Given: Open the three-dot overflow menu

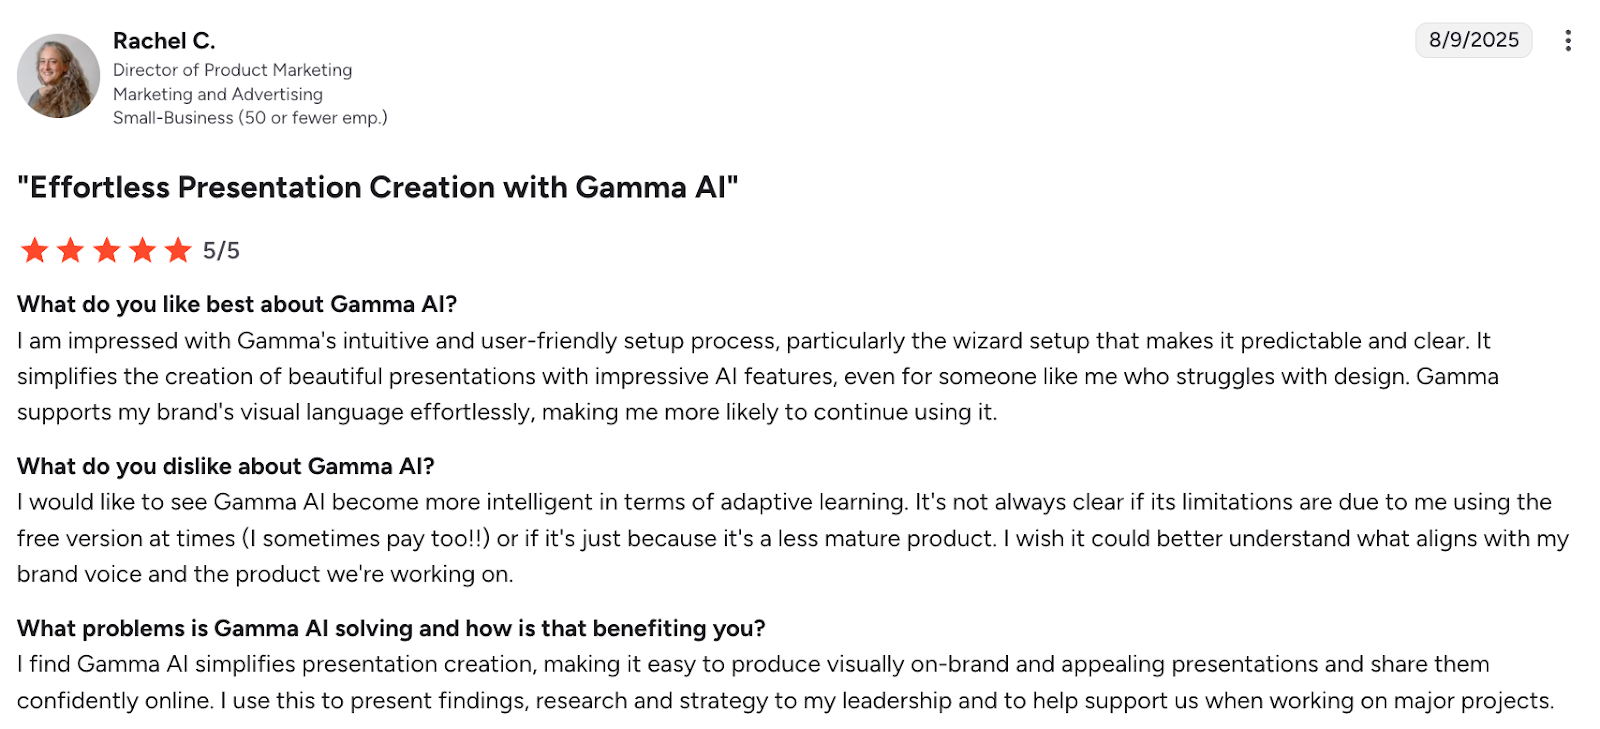Looking at the screenshot, I should (x=1566, y=40).
